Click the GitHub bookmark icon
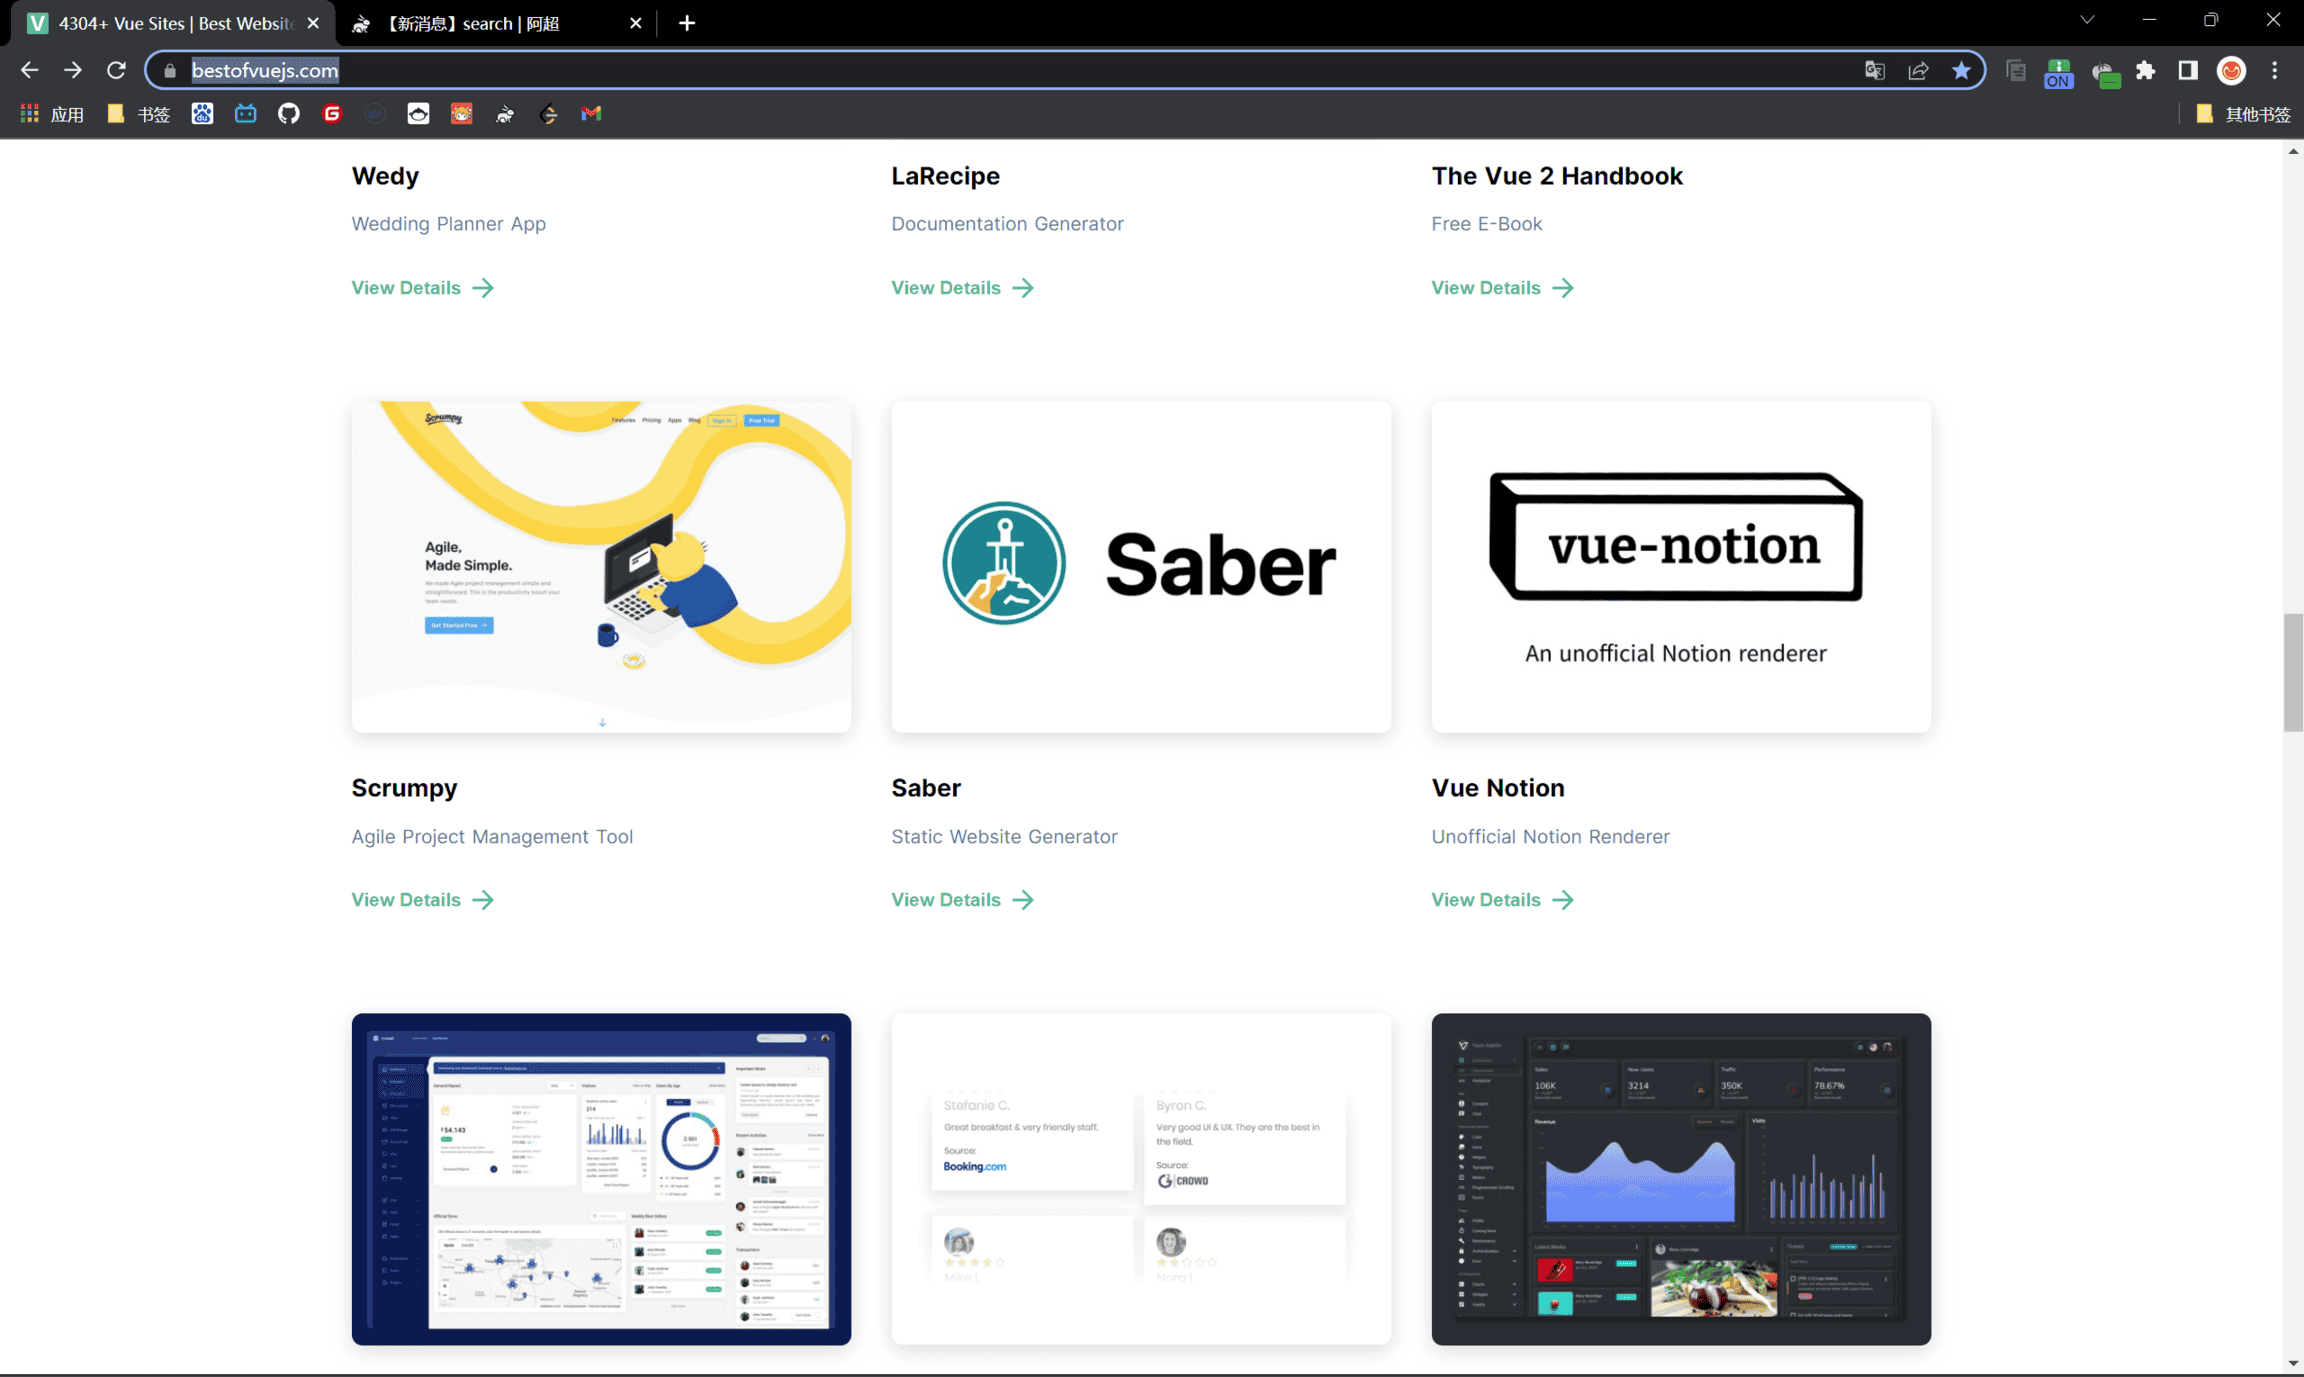 pos(289,114)
